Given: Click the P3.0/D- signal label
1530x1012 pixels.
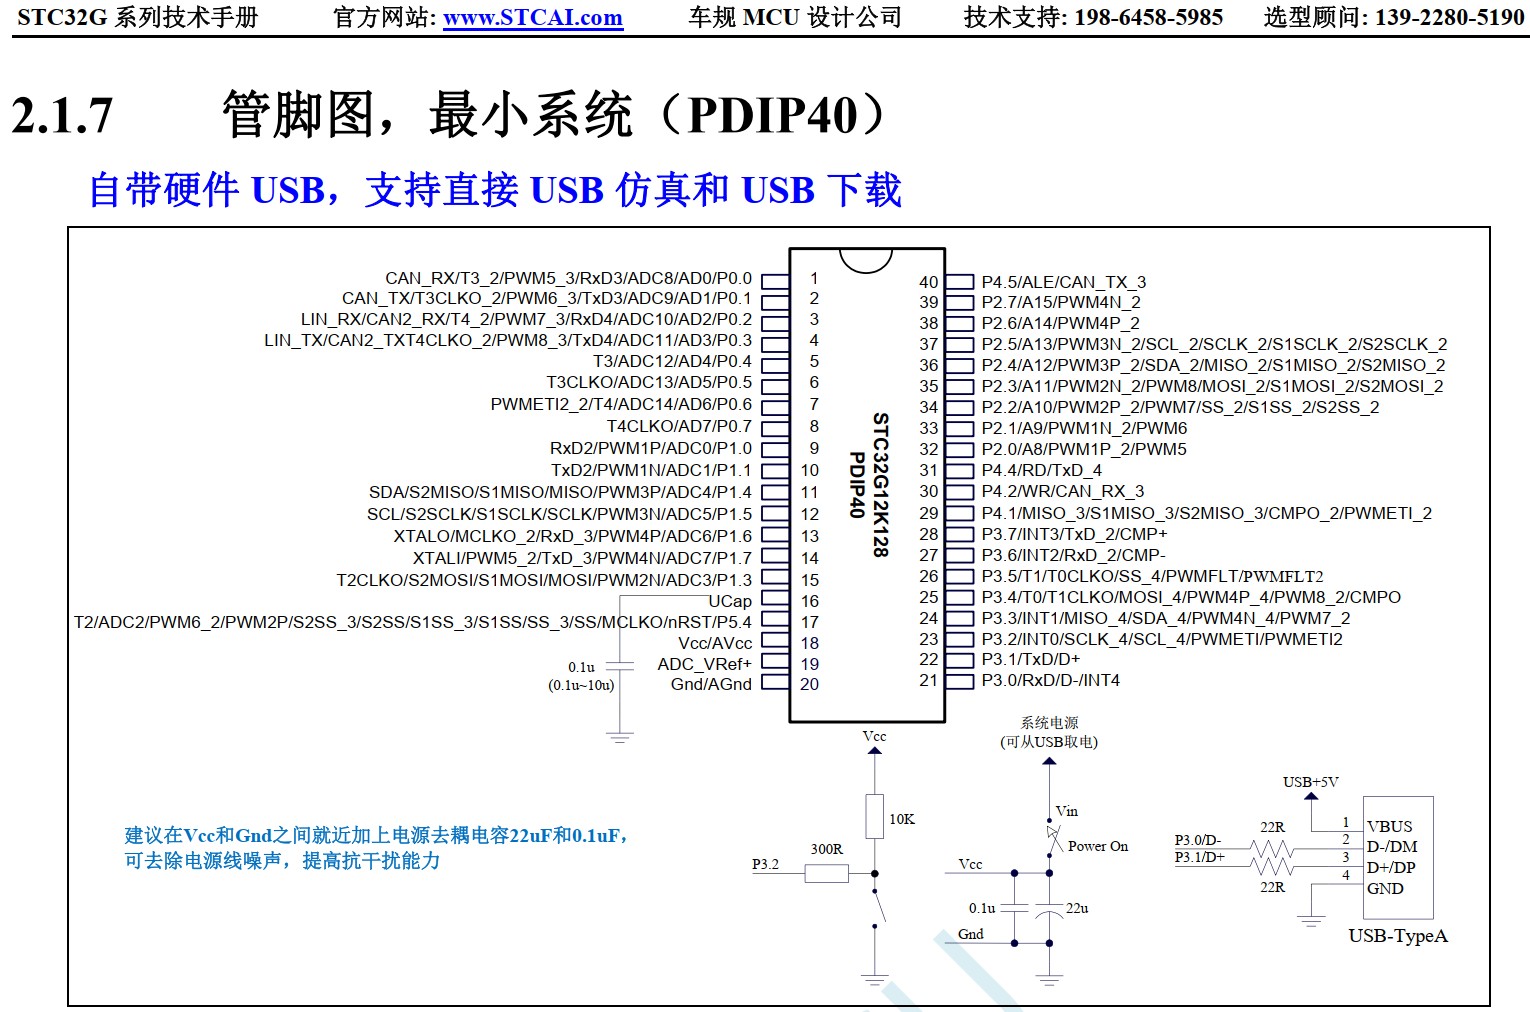Looking at the screenshot, I should click(1197, 840).
